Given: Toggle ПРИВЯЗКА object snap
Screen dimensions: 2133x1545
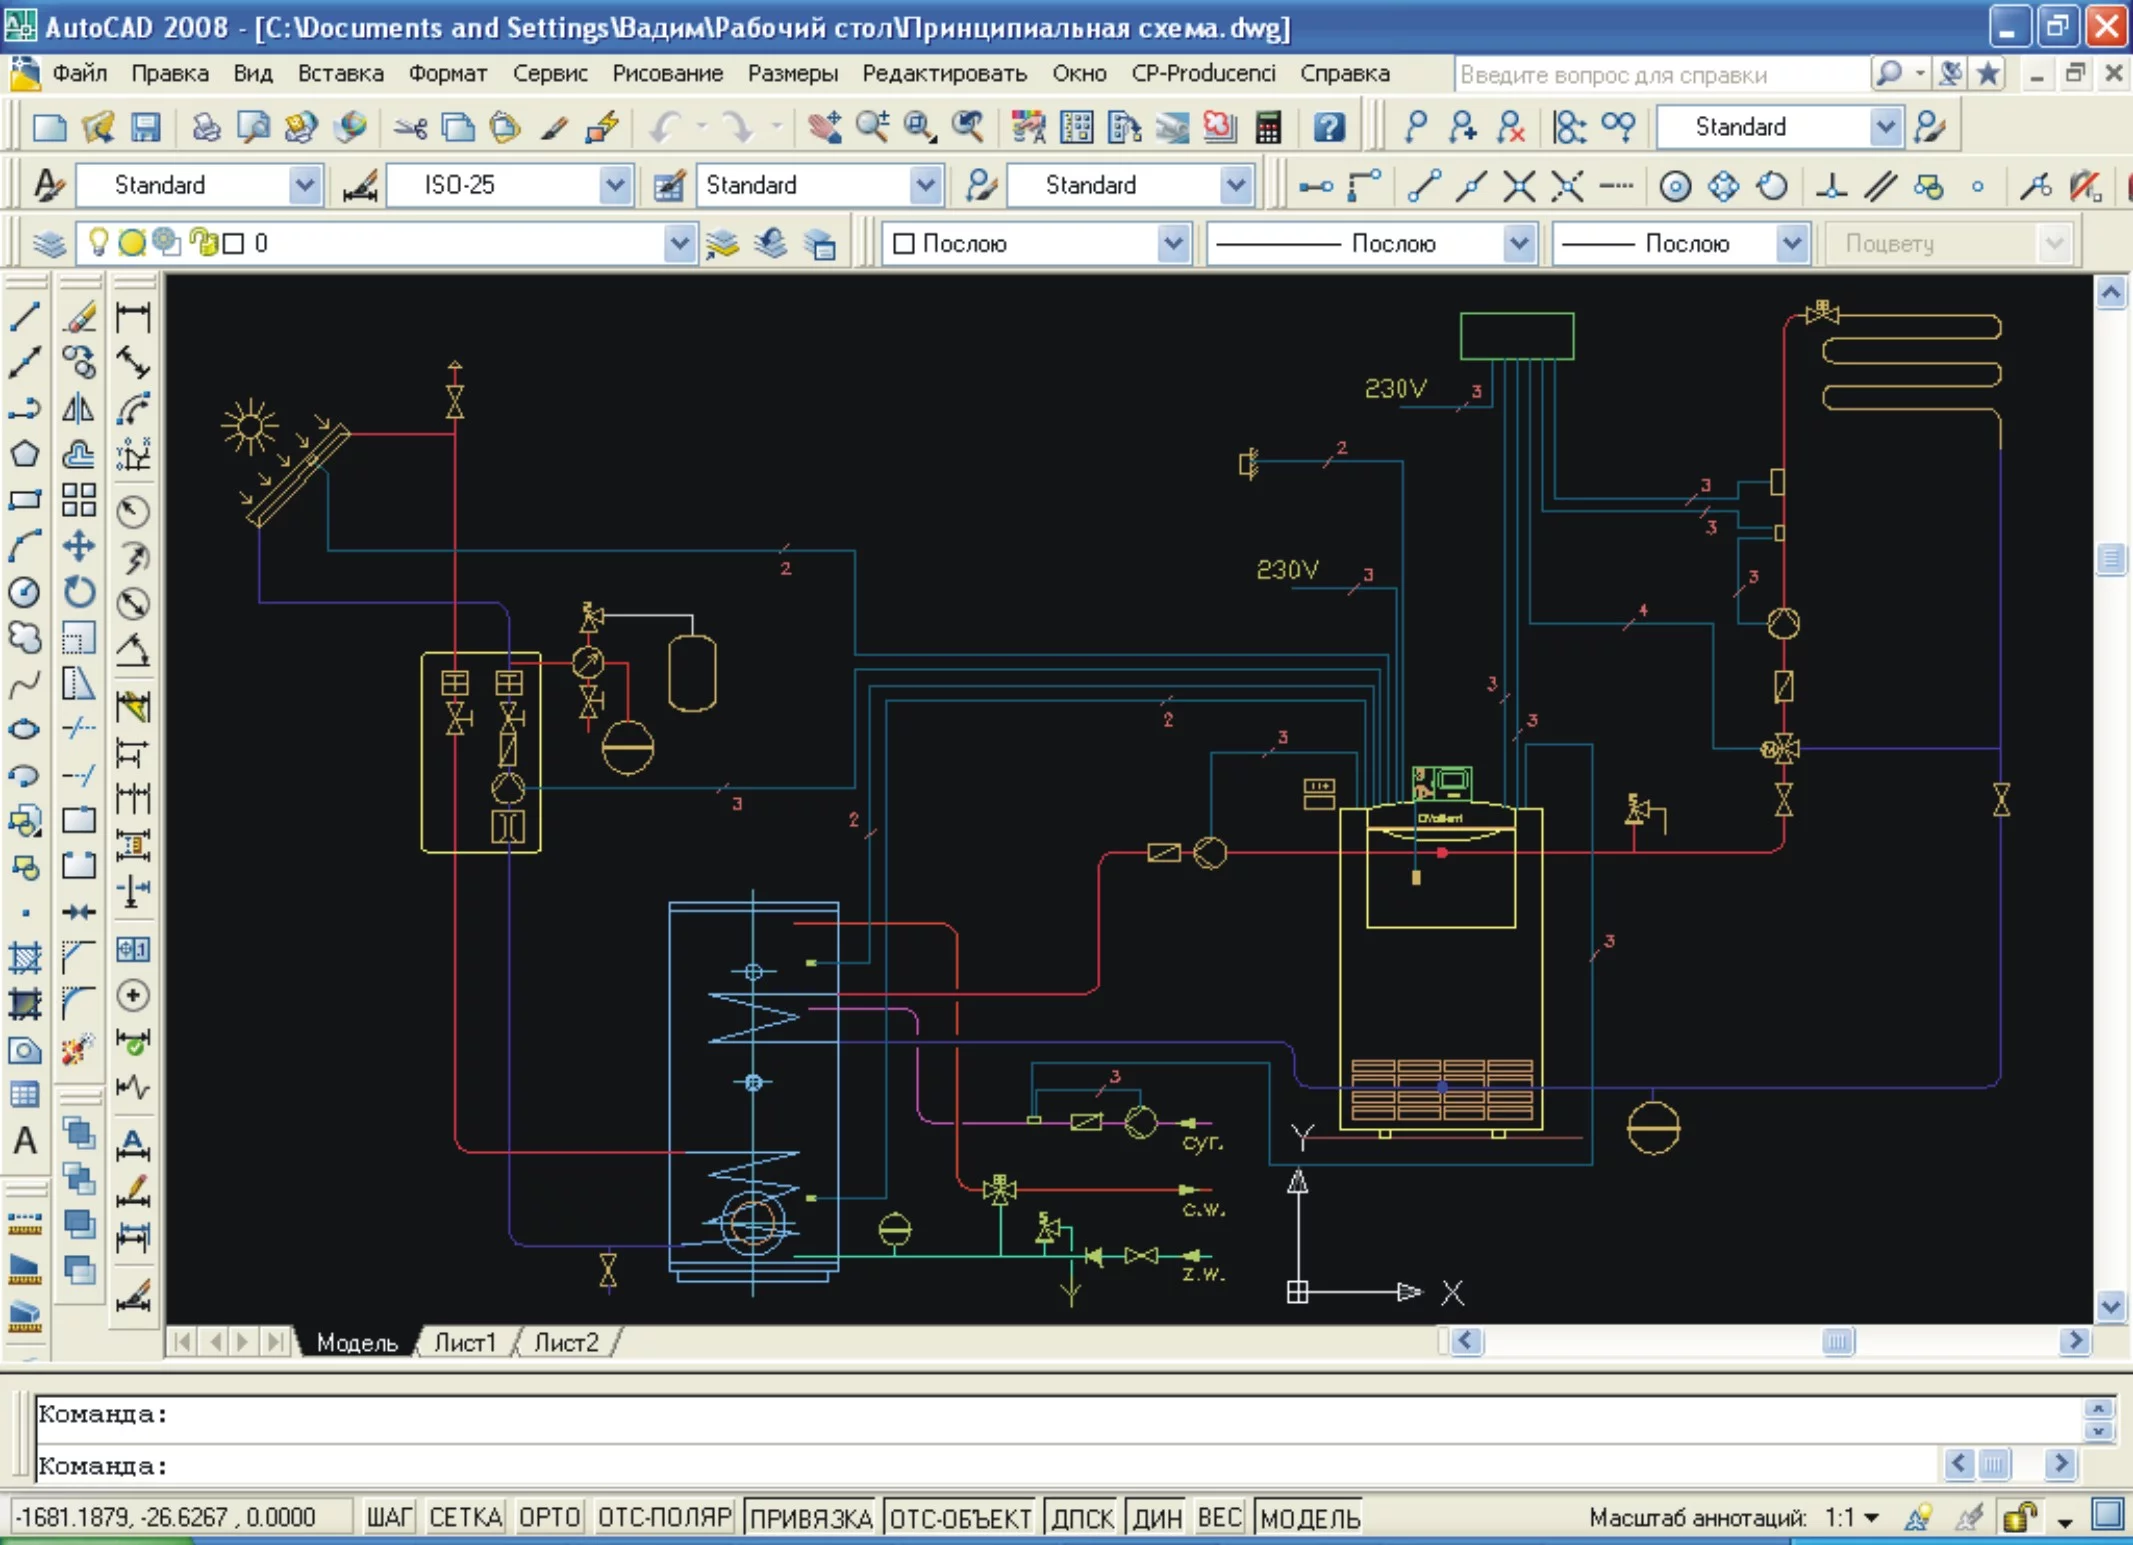Looking at the screenshot, I should coord(811,1517).
